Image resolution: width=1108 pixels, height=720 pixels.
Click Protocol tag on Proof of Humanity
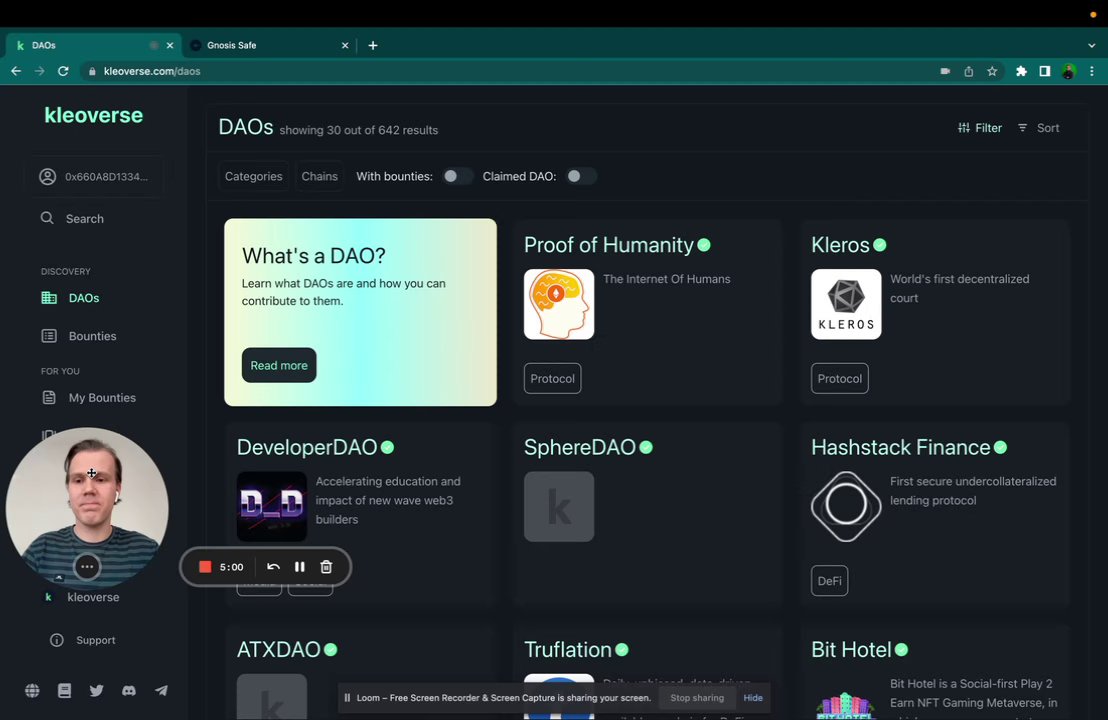pyautogui.click(x=553, y=379)
